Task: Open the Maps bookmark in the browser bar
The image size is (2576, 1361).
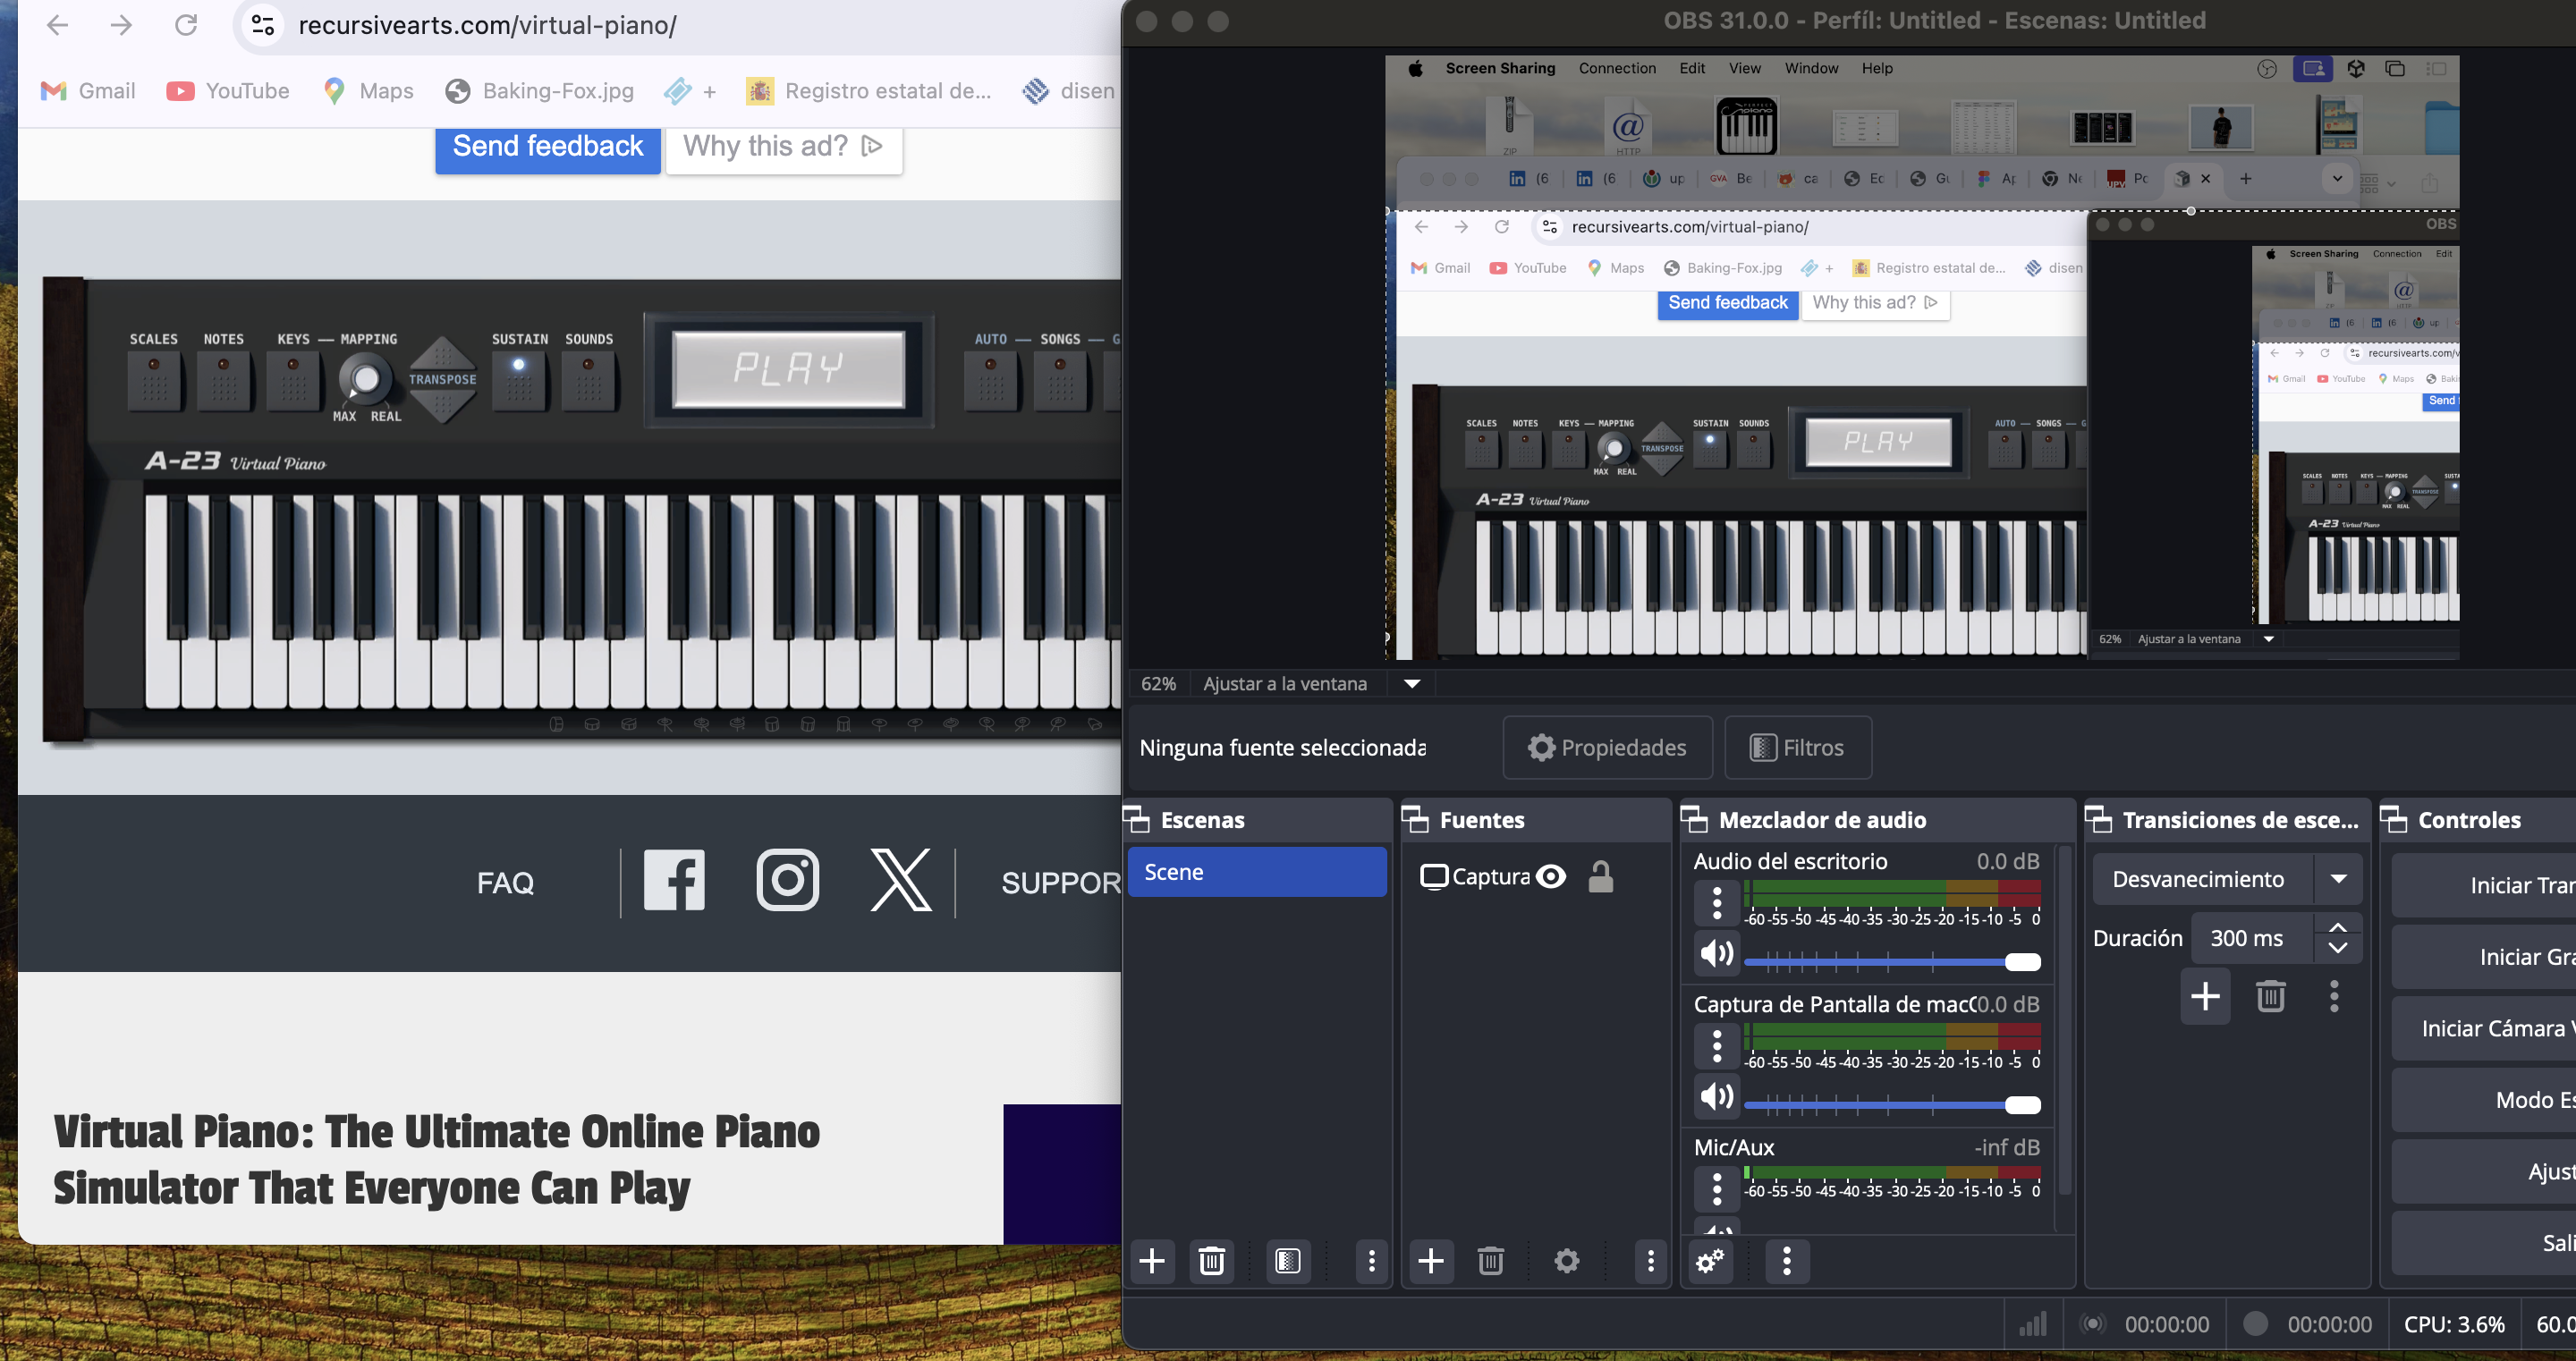Action: coord(368,91)
